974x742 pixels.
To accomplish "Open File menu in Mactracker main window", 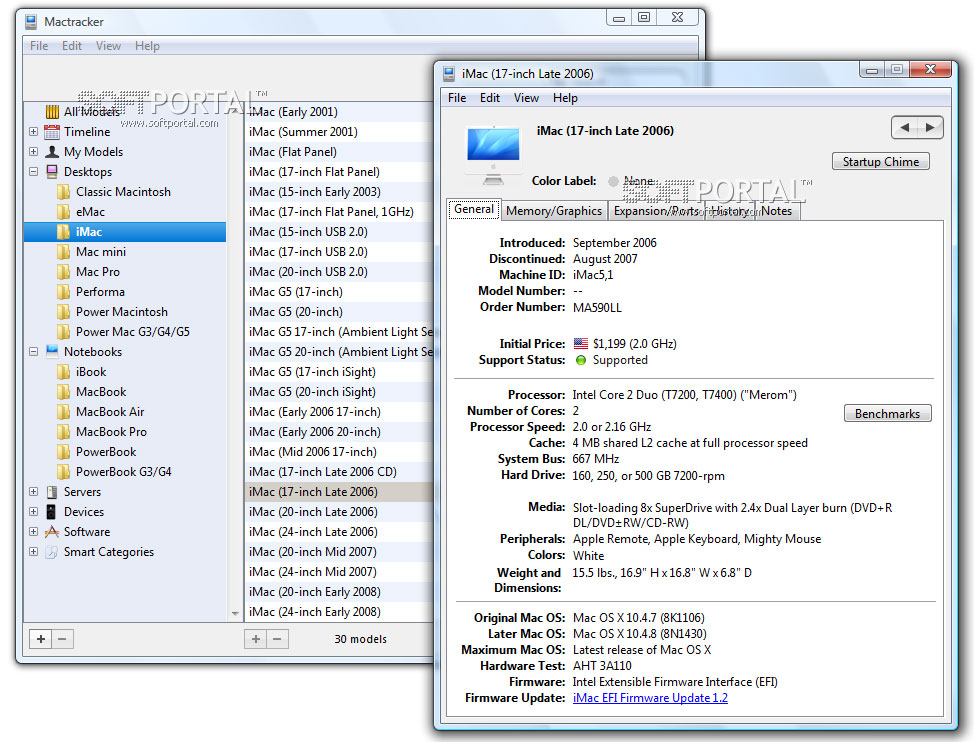I will pyautogui.click(x=39, y=45).
